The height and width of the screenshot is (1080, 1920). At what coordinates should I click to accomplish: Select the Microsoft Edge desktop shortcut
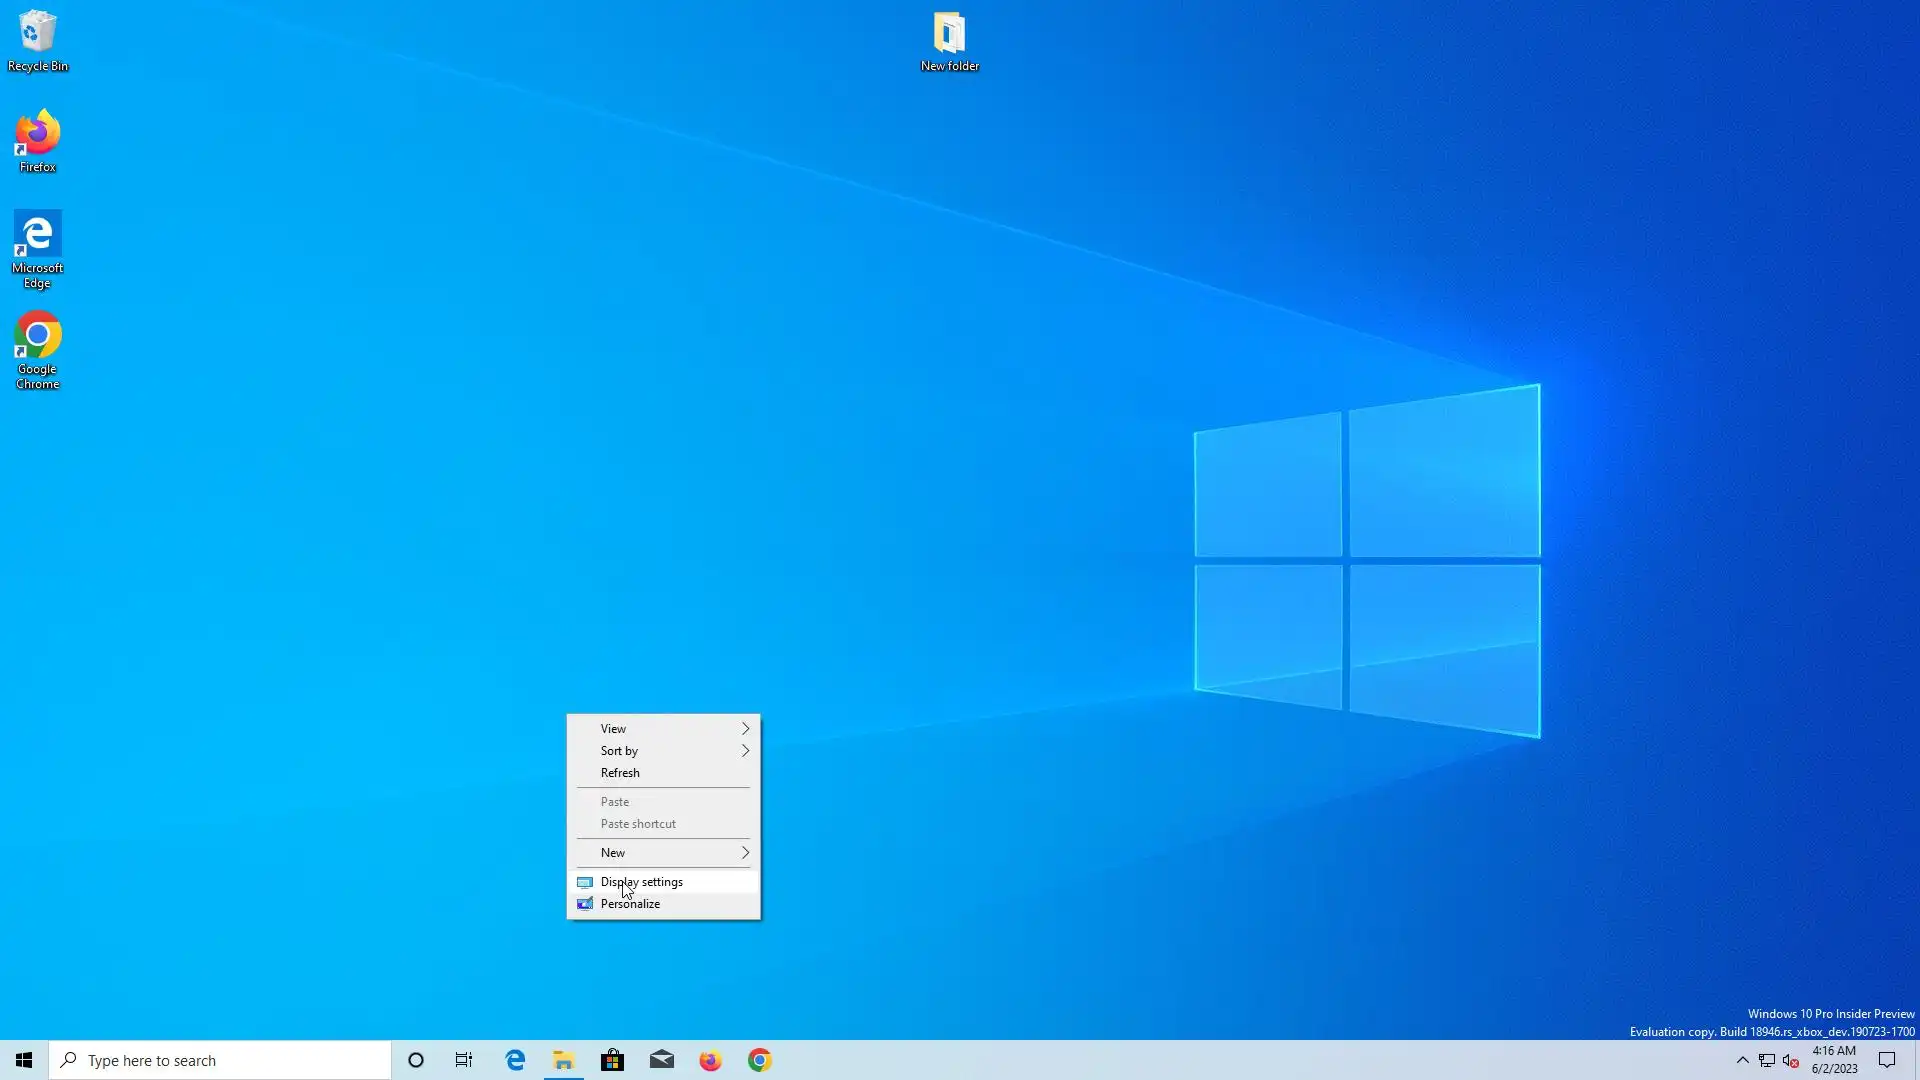pos(37,248)
